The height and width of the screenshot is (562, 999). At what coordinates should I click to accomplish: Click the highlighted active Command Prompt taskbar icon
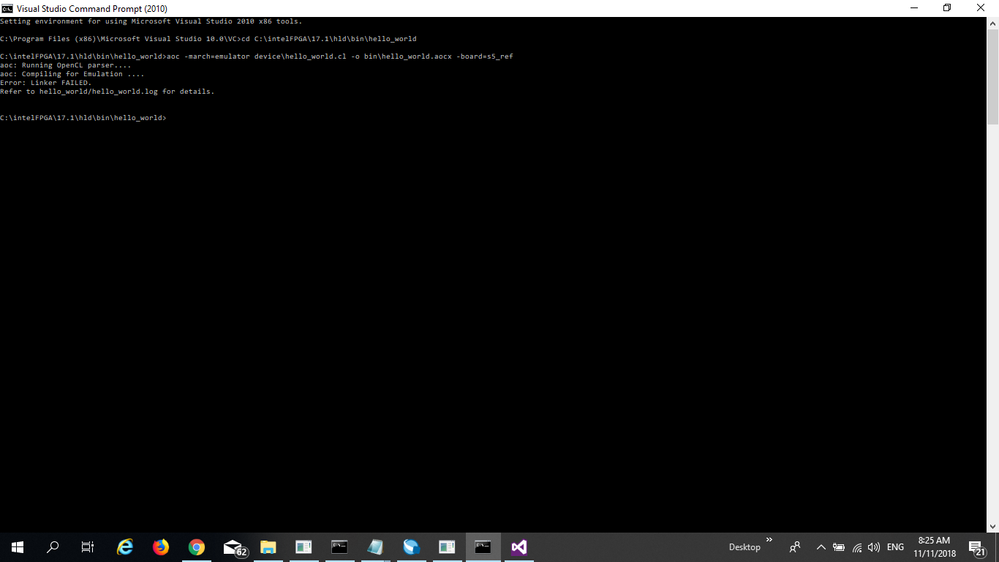(483, 547)
